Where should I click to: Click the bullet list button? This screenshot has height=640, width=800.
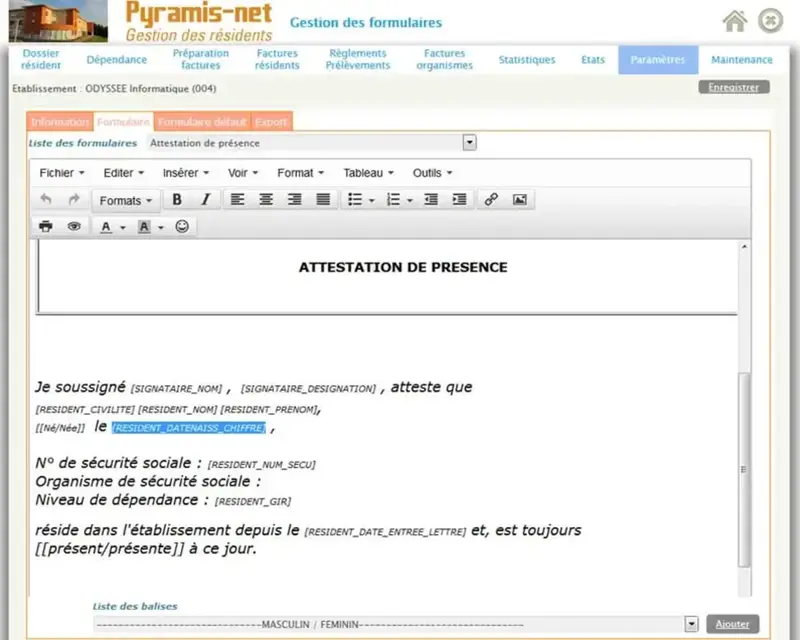tap(355, 200)
